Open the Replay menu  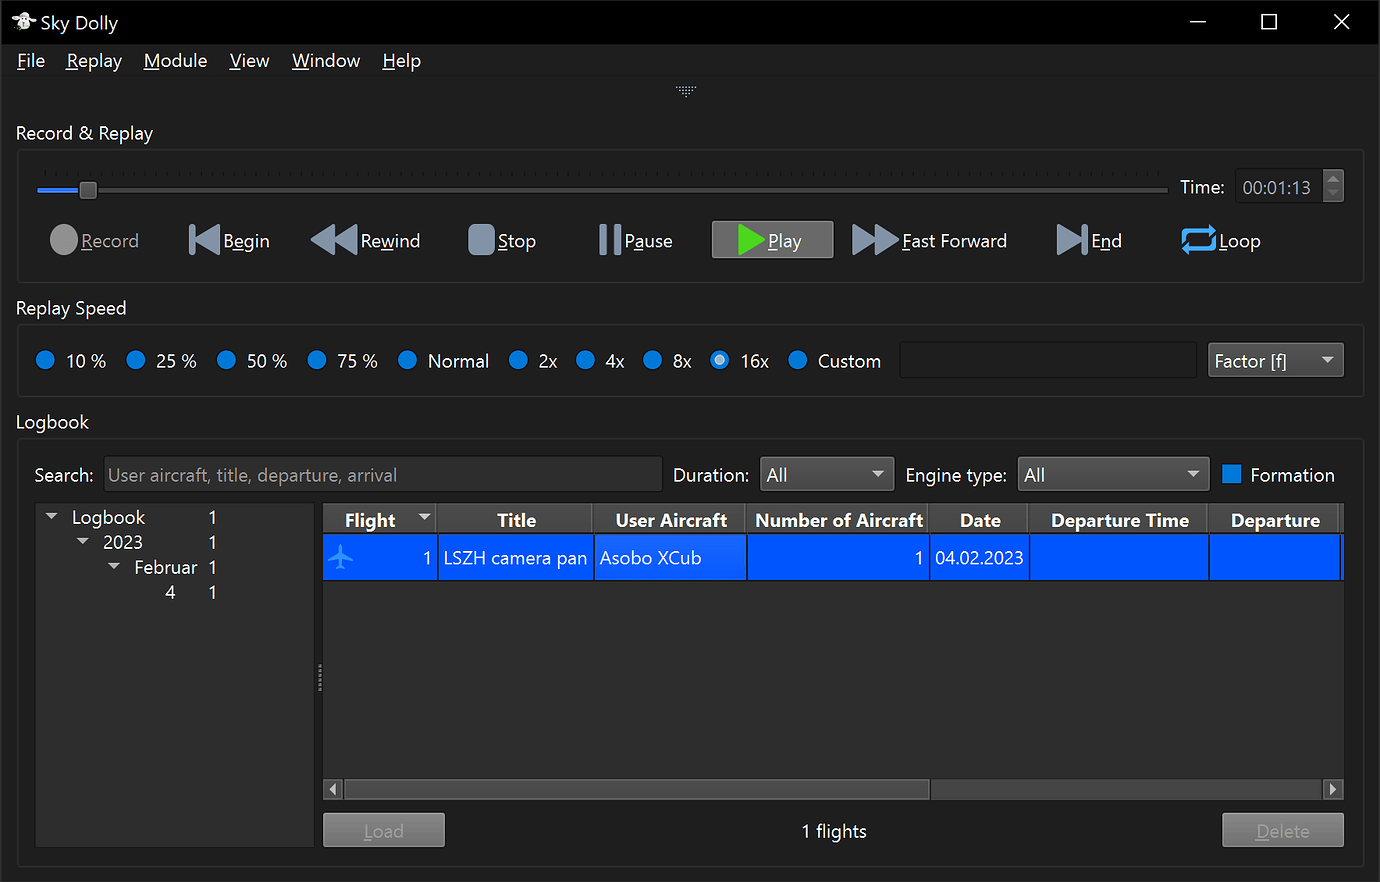93,61
